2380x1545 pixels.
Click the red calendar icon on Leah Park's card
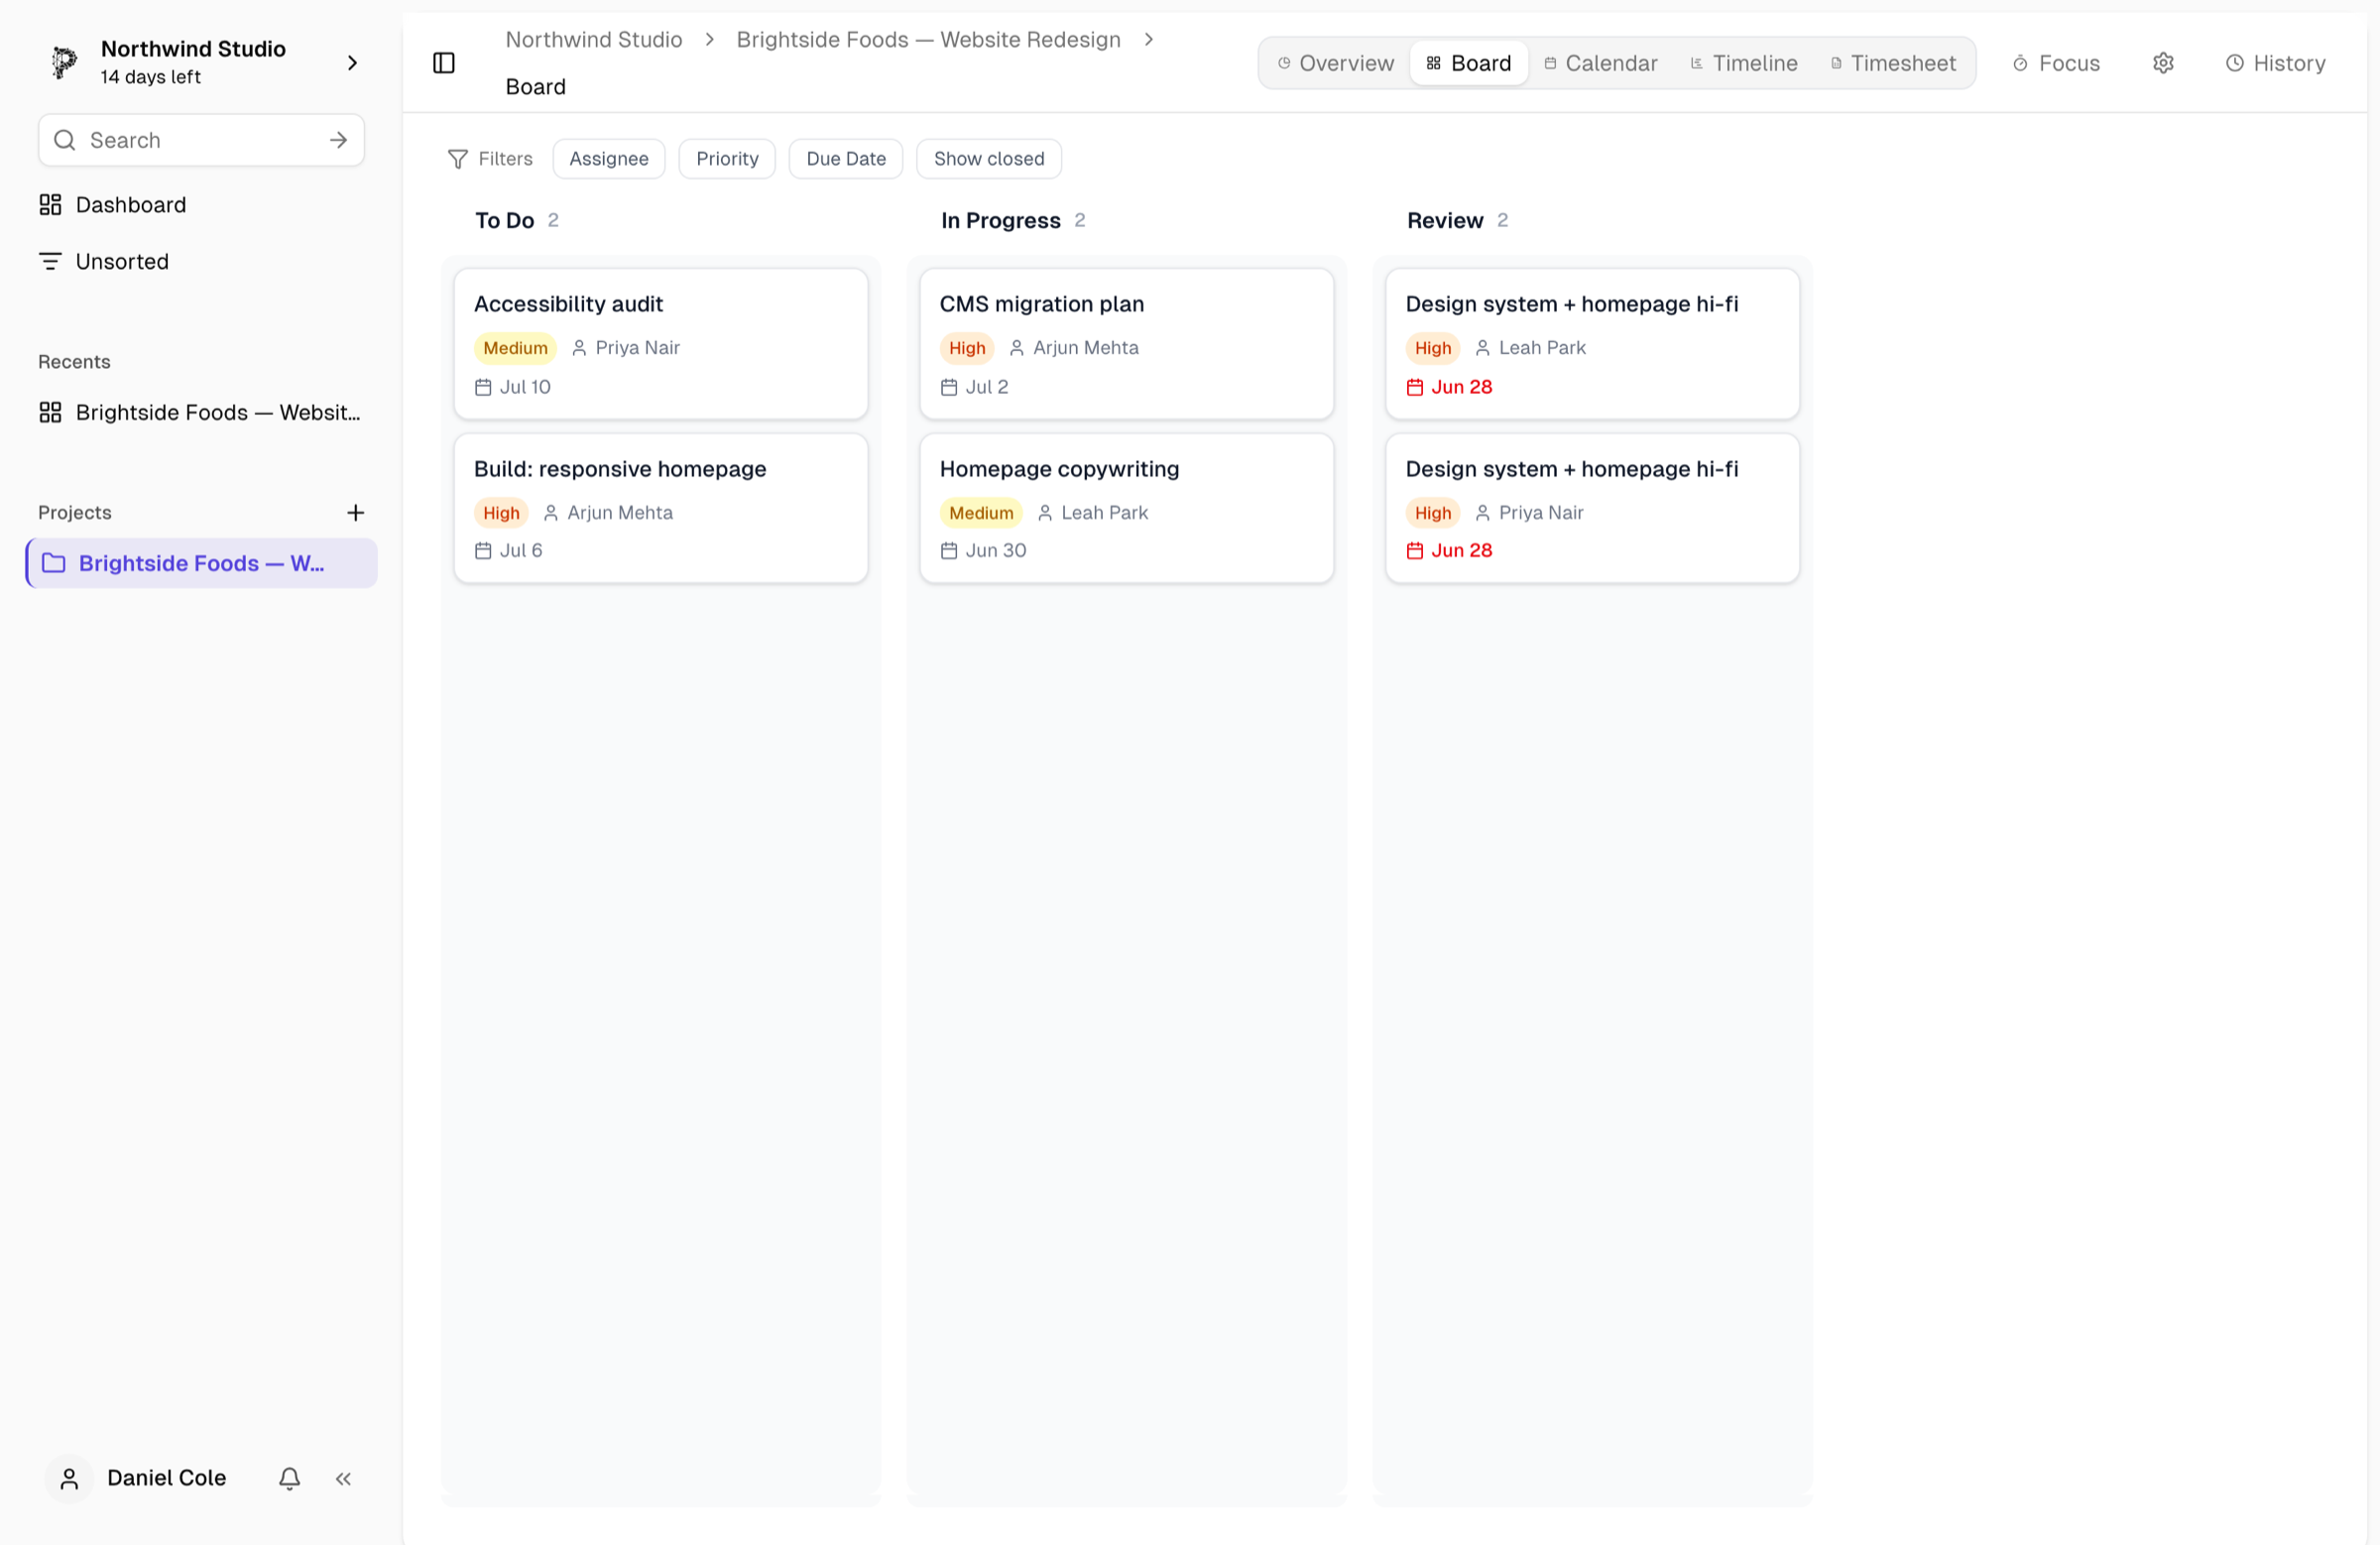tap(1415, 387)
